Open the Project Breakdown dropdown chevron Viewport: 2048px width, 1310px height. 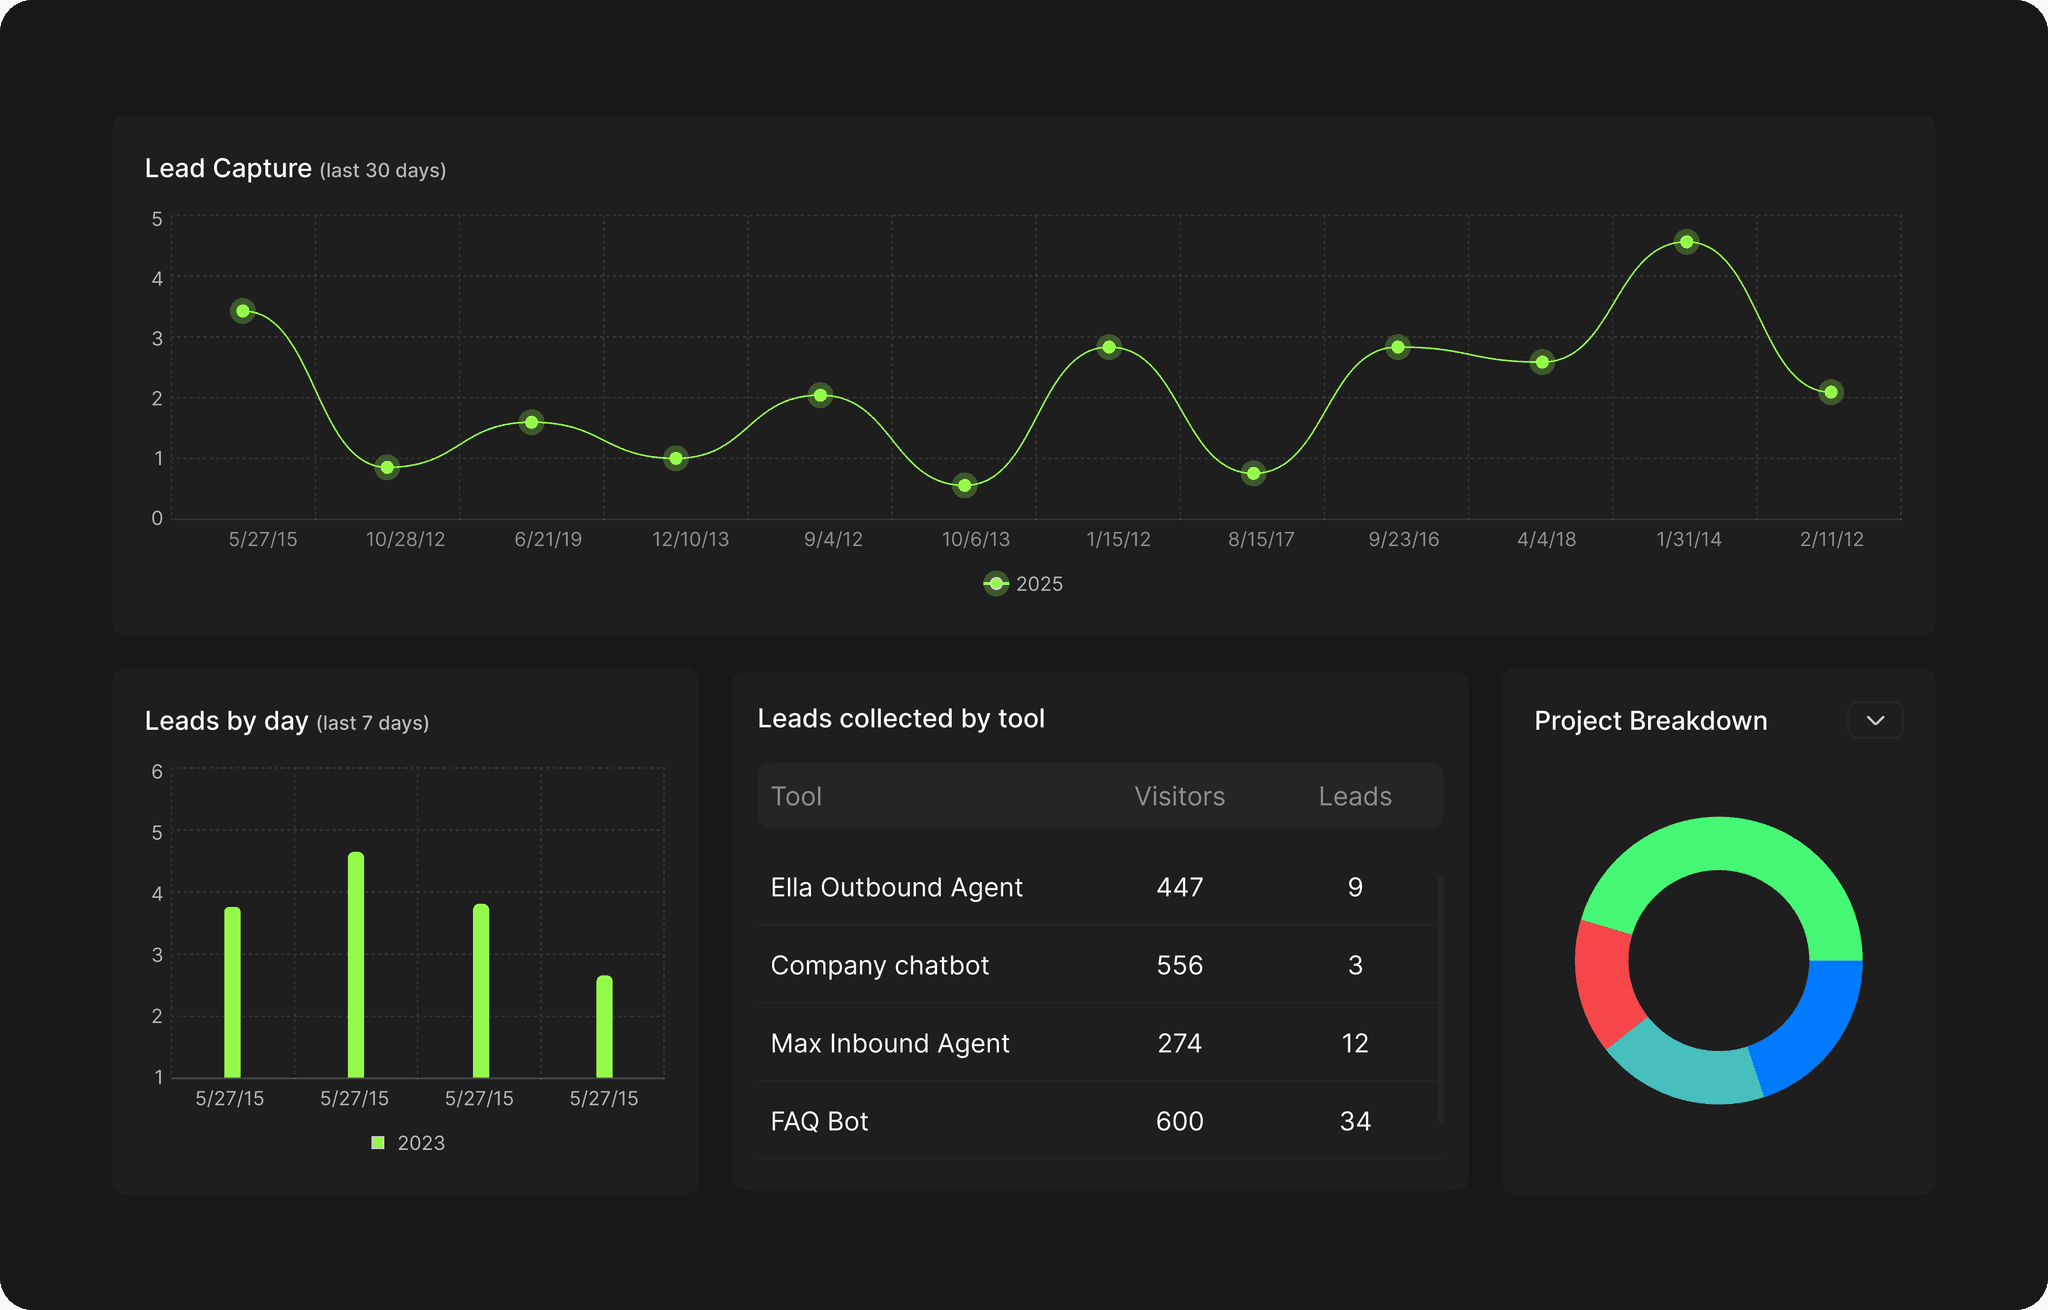pyautogui.click(x=1875, y=720)
